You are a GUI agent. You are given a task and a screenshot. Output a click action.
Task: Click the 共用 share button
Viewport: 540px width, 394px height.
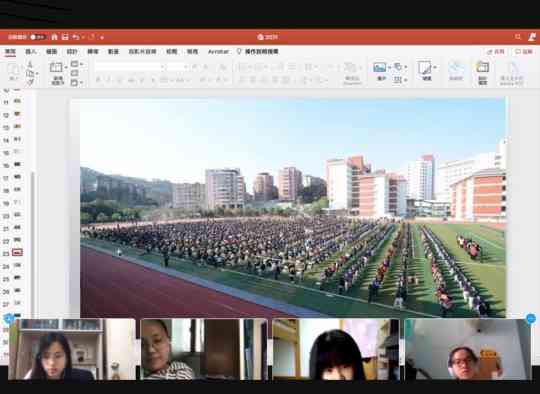tap(496, 52)
